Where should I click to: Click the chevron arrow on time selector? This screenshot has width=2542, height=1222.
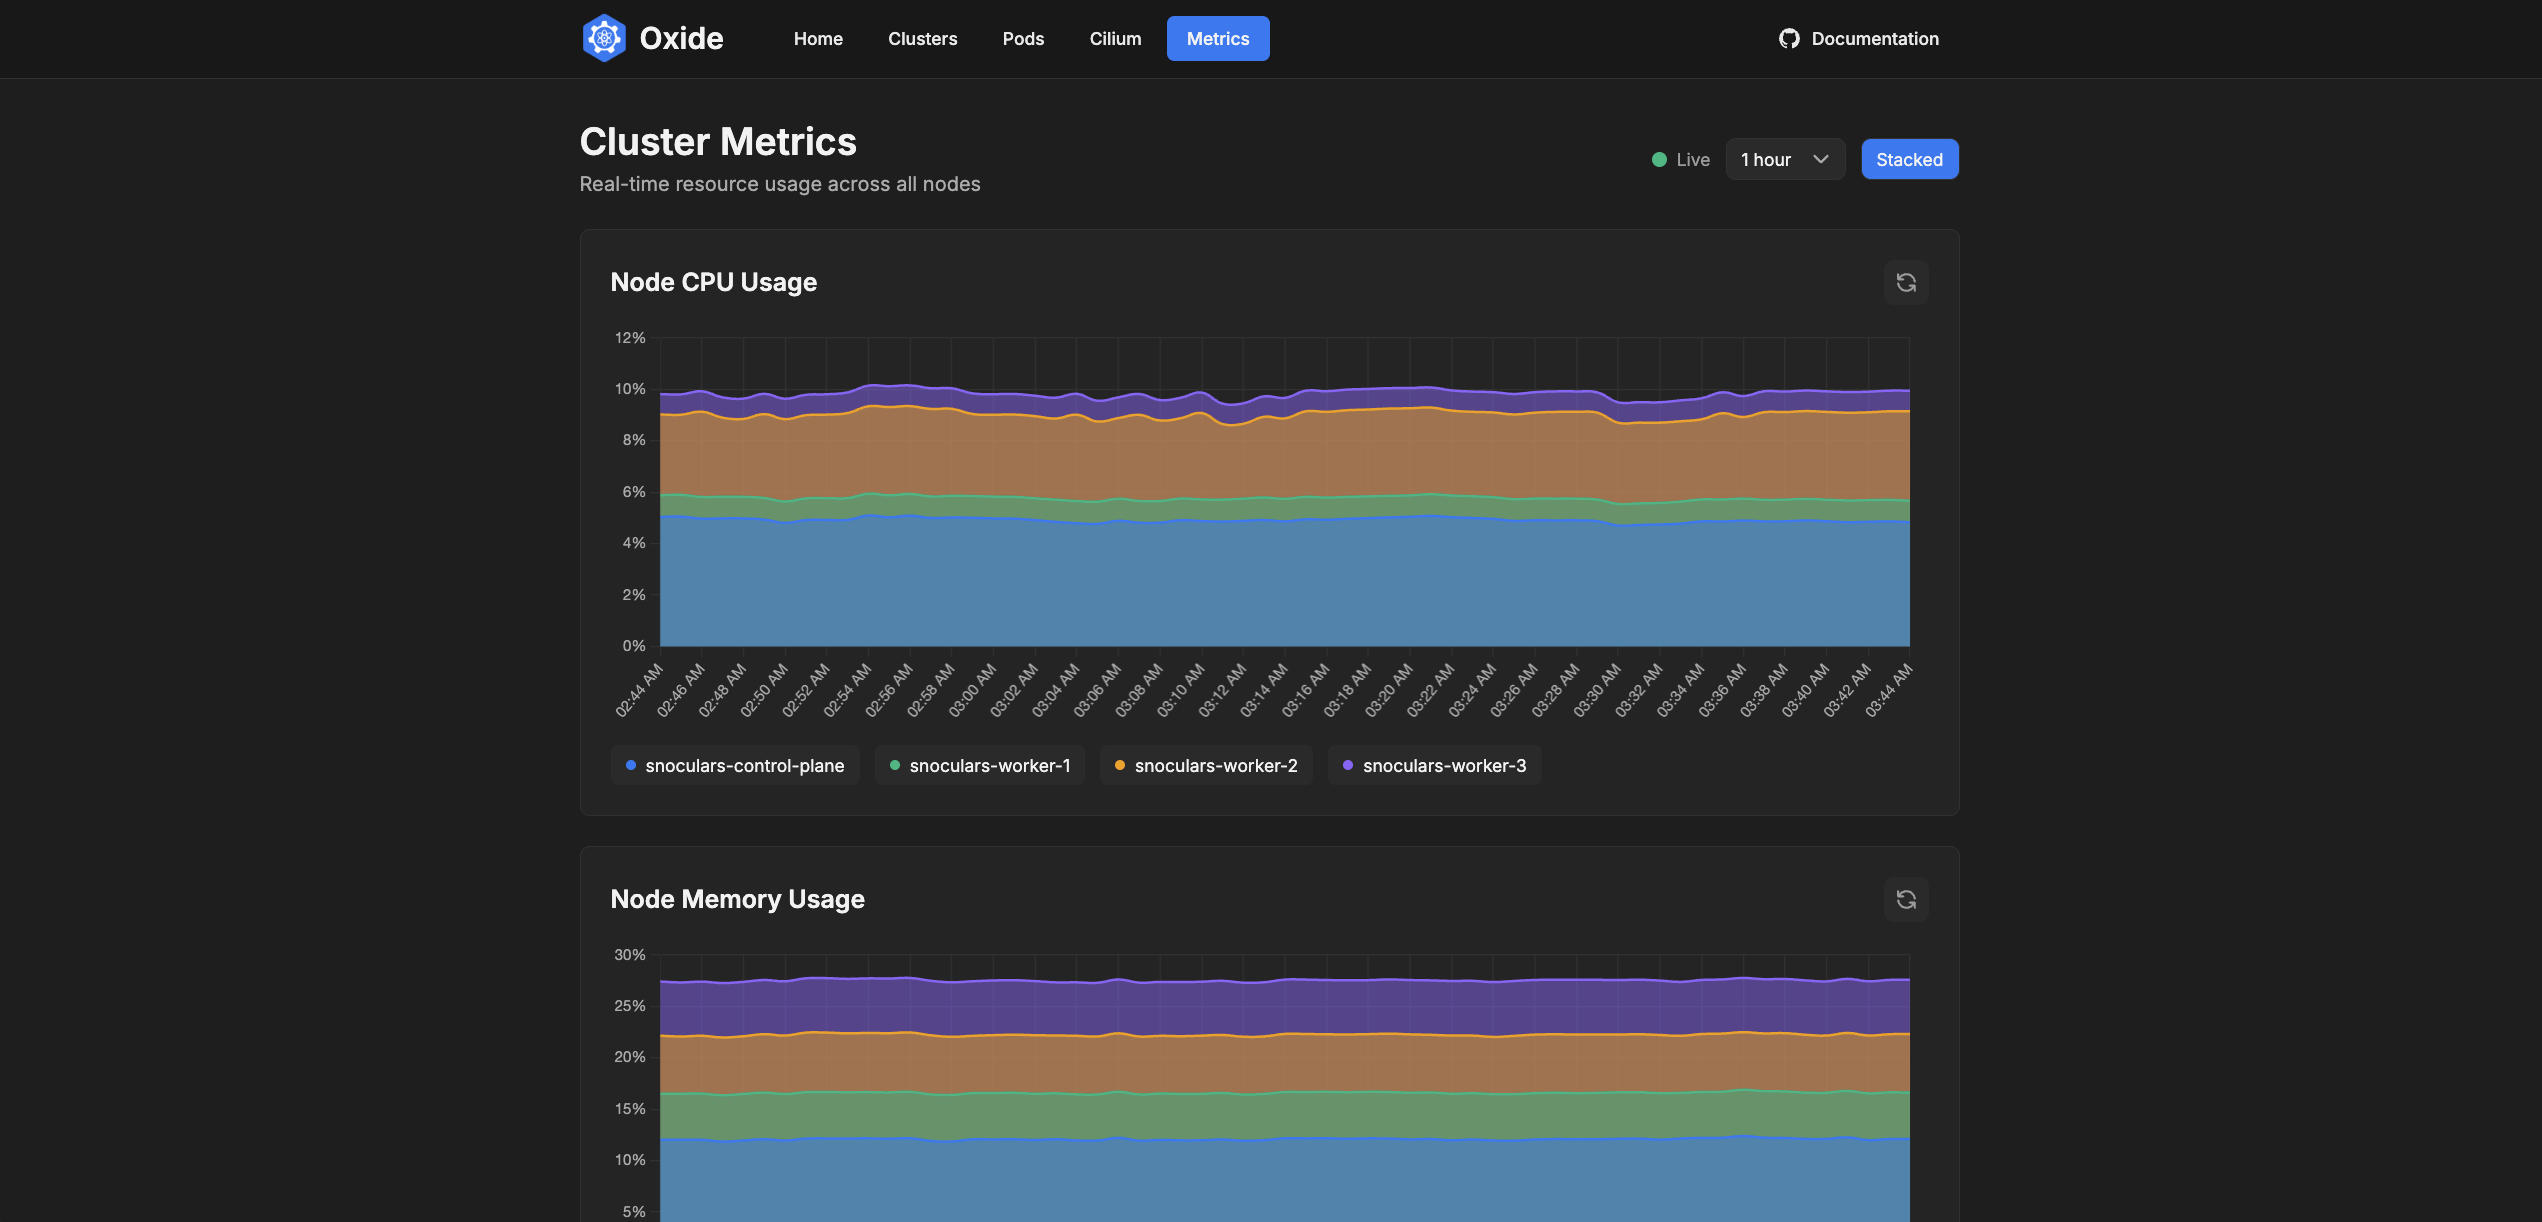tap(1821, 160)
